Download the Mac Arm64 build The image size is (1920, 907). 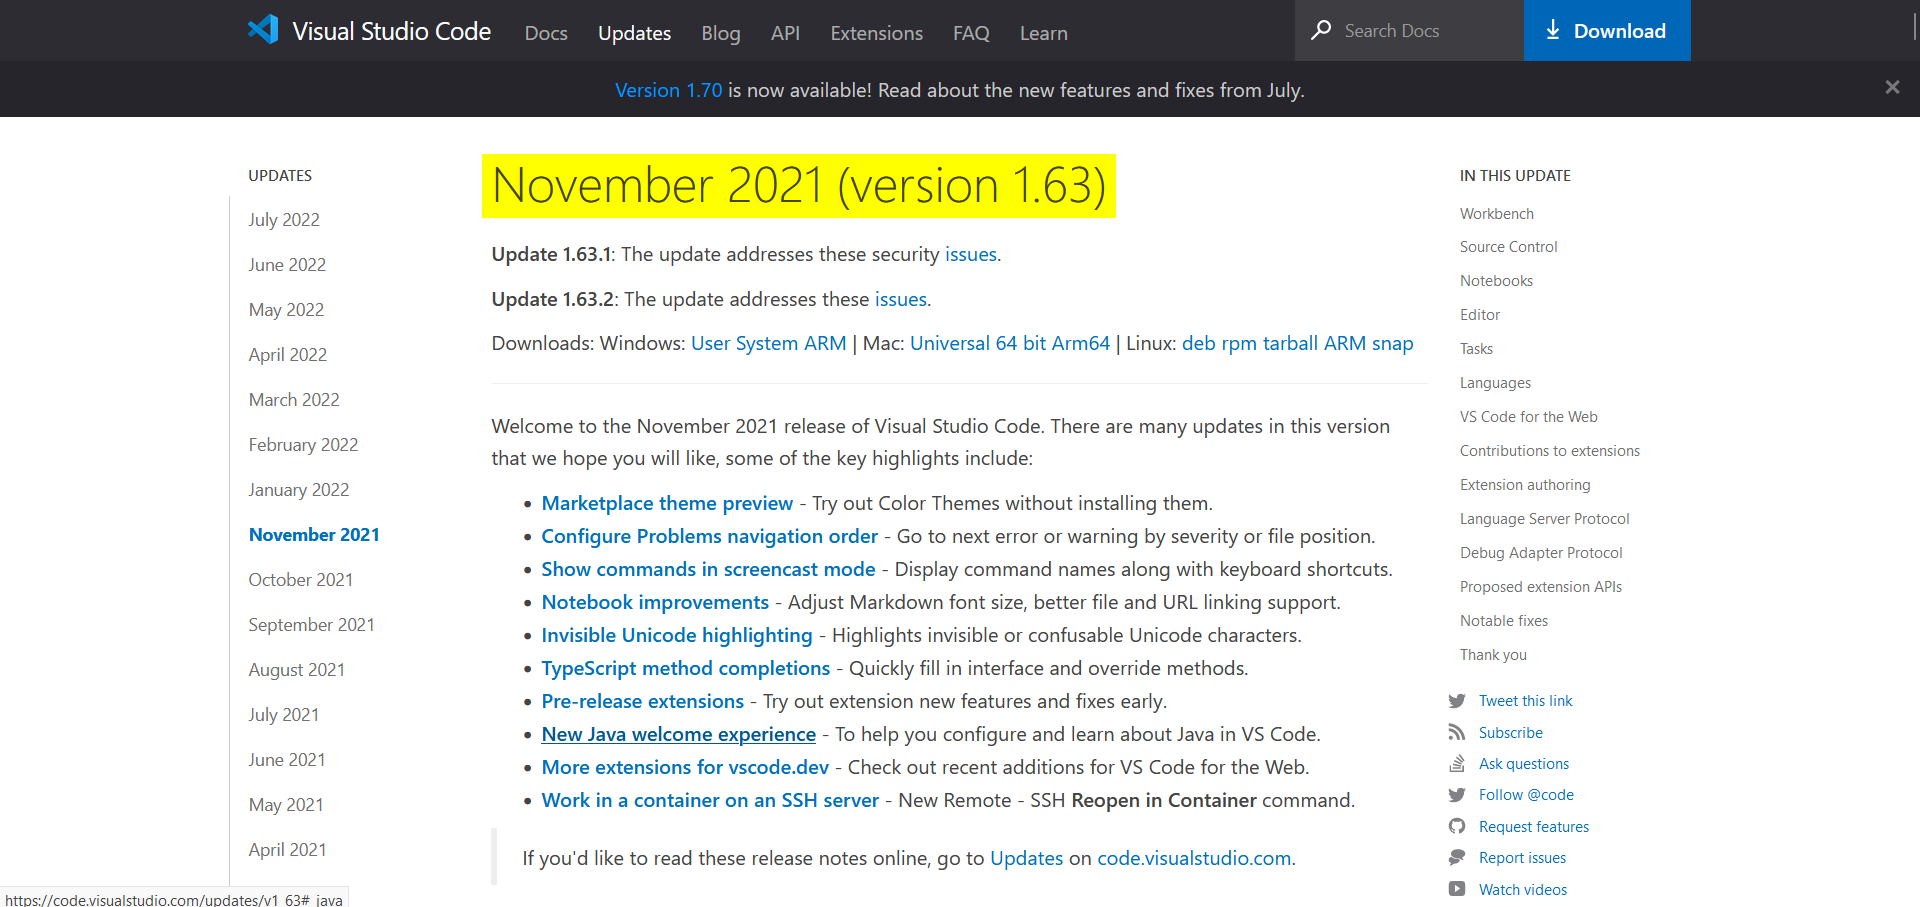click(1081, 343)
